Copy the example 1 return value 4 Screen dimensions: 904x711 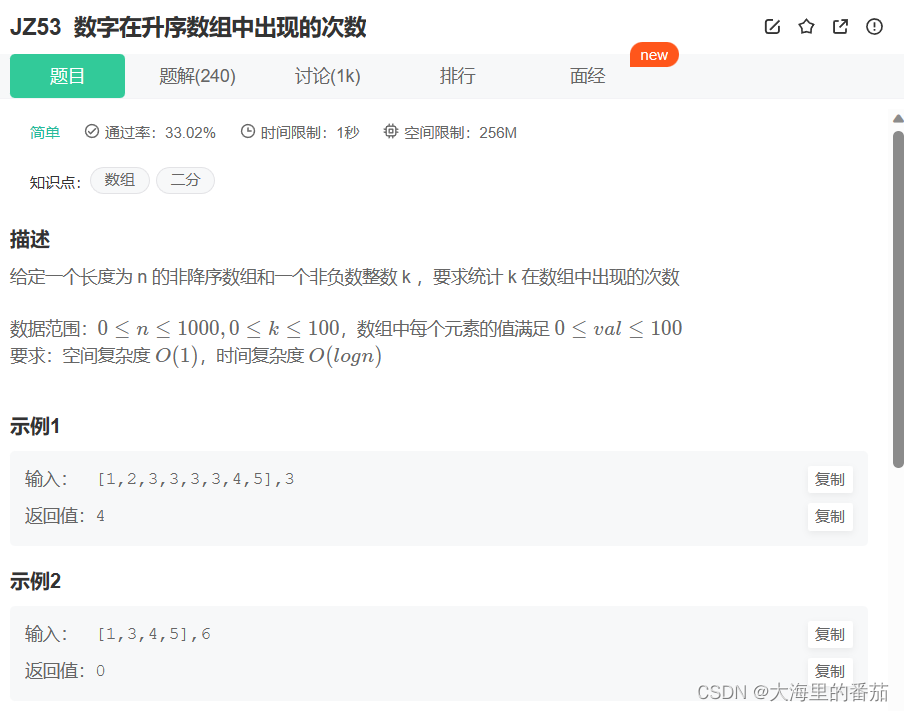[x=830, y=517]
